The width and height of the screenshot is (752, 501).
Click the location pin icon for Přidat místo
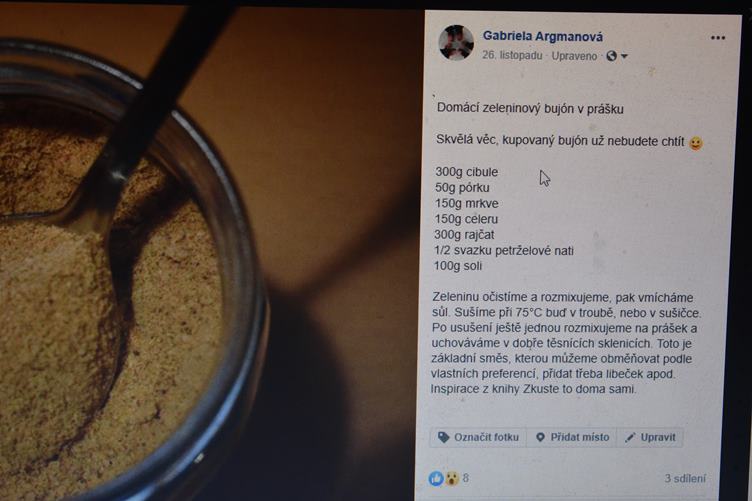pyautogui.click(x=540, y=437)
